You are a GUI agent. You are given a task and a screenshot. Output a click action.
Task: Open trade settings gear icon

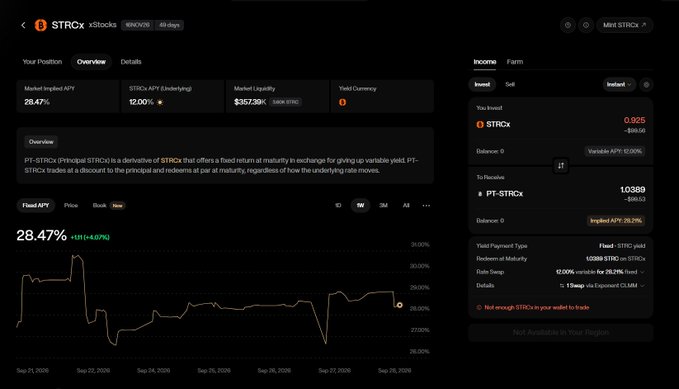(x=647, y=84)
